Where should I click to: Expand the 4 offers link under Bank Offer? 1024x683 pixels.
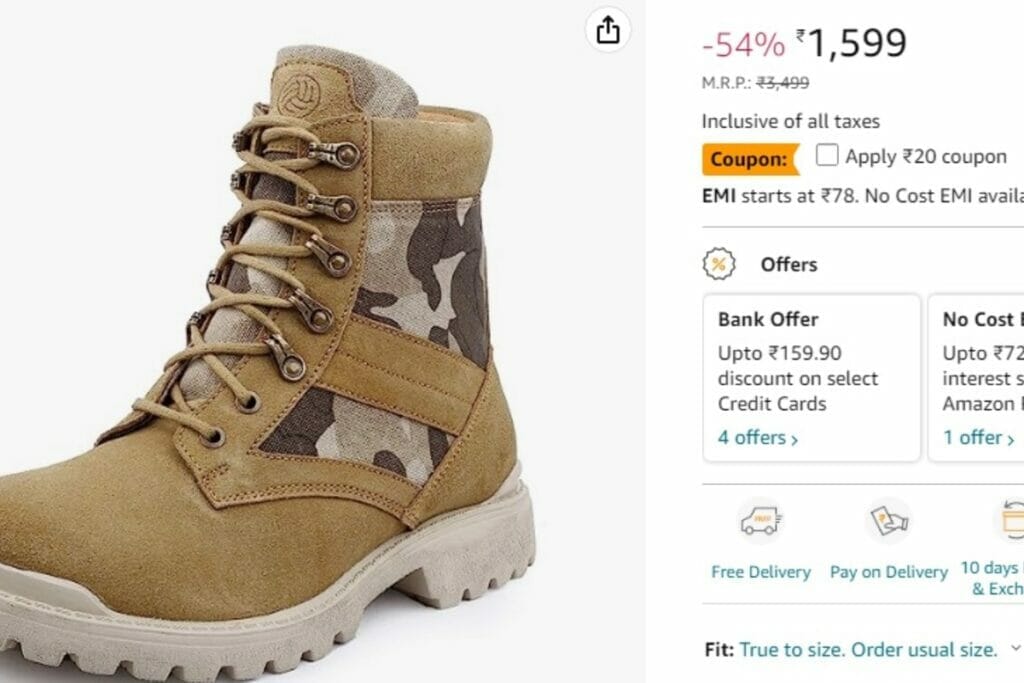(758, 437)
